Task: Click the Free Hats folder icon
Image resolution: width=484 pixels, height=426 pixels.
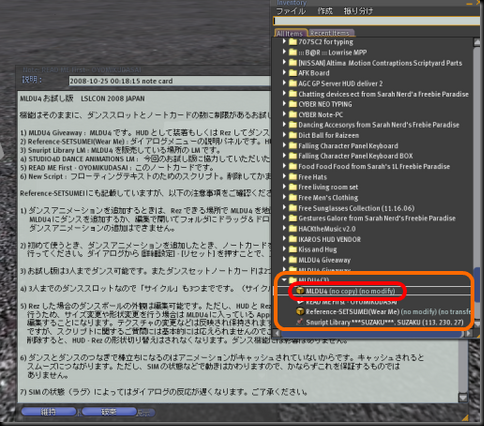Action: point(293,177)
